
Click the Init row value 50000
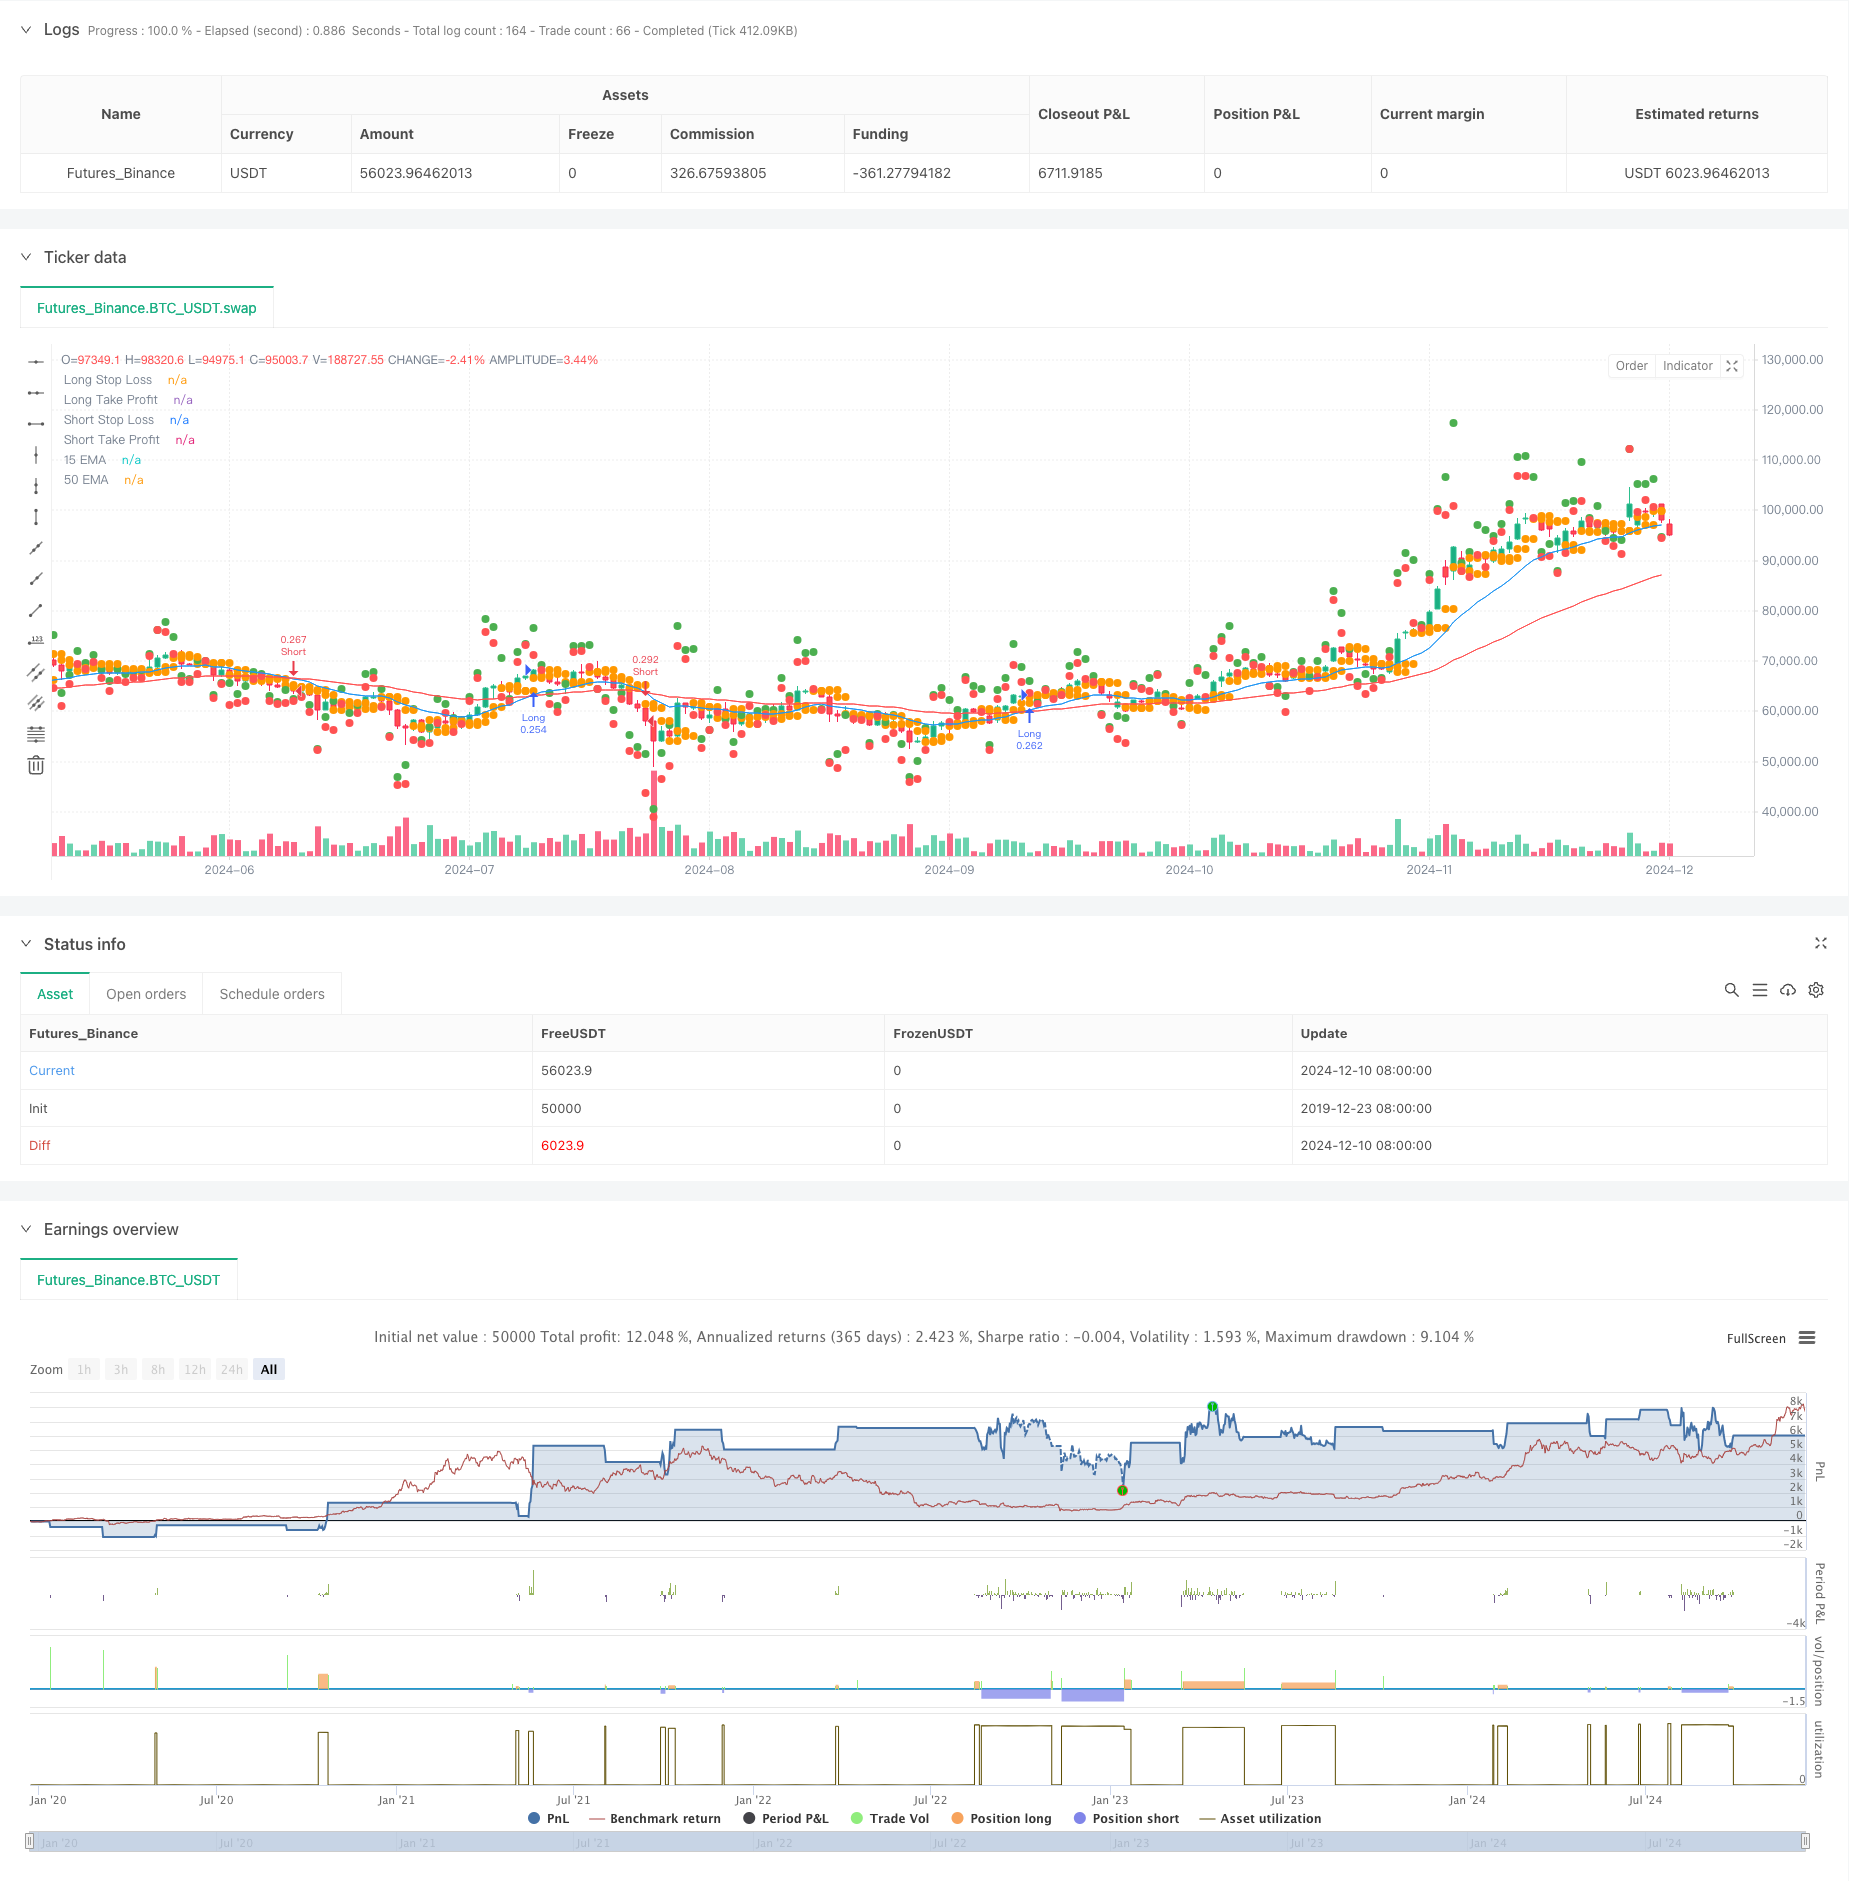pyautogui.click(x=561, y=1108)
